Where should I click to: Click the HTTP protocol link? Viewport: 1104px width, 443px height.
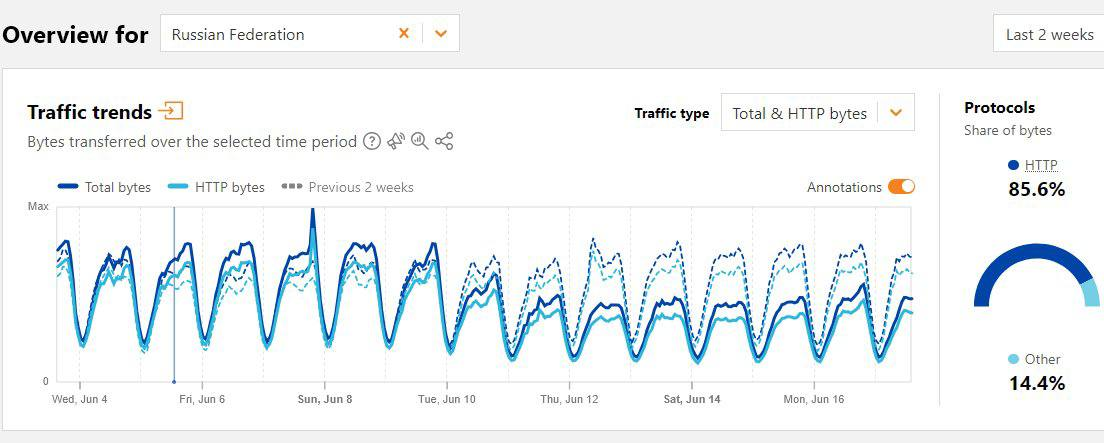tap(1041, 165)
